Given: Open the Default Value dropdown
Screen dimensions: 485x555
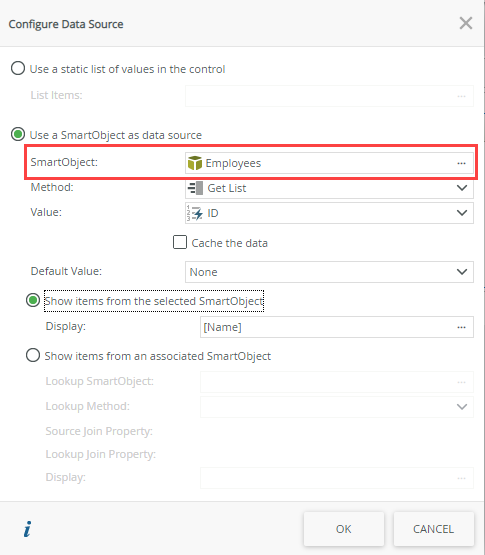Looking at the screenshot, I should coord(329,272).
